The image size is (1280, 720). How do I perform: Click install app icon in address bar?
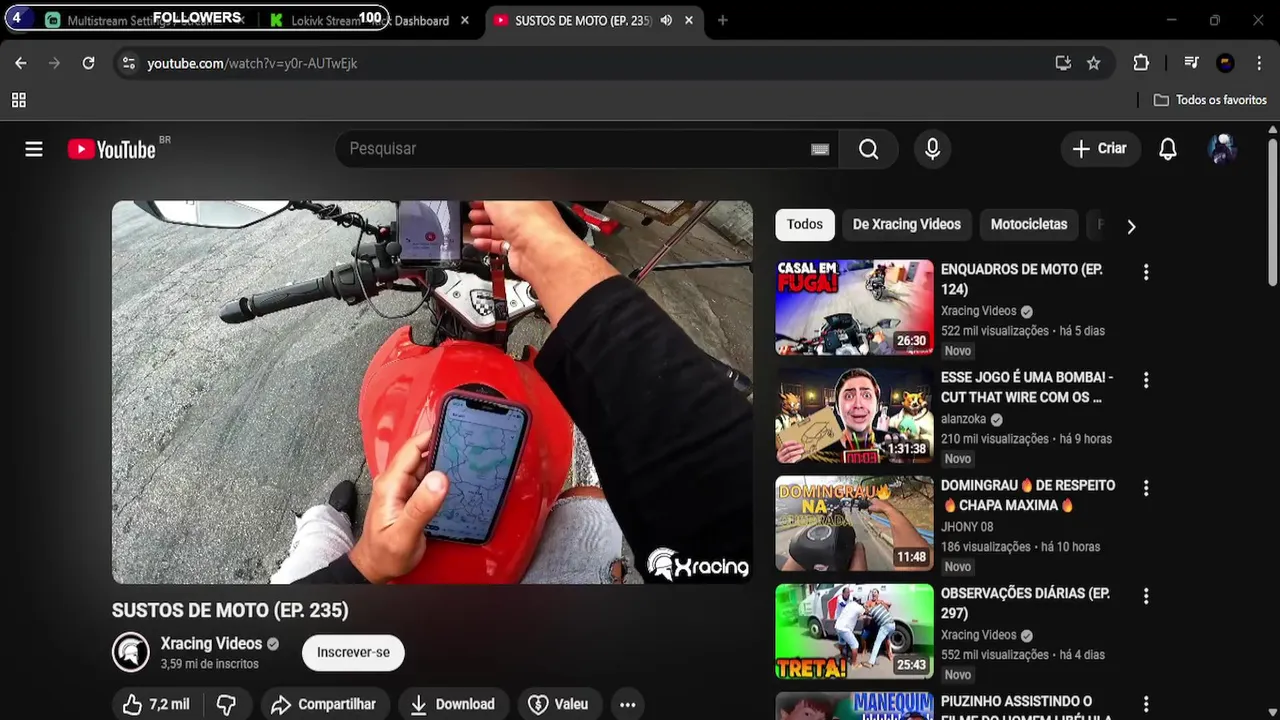1063,63
